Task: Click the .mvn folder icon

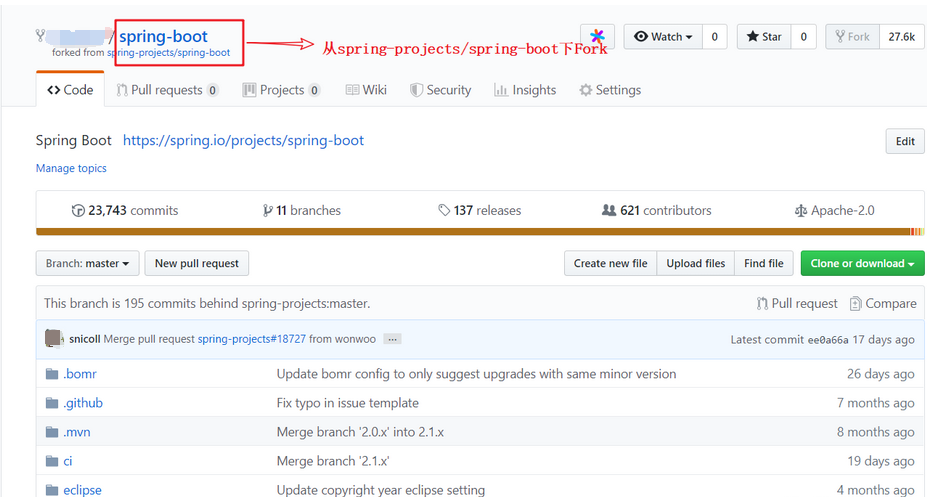Action: 52,432
